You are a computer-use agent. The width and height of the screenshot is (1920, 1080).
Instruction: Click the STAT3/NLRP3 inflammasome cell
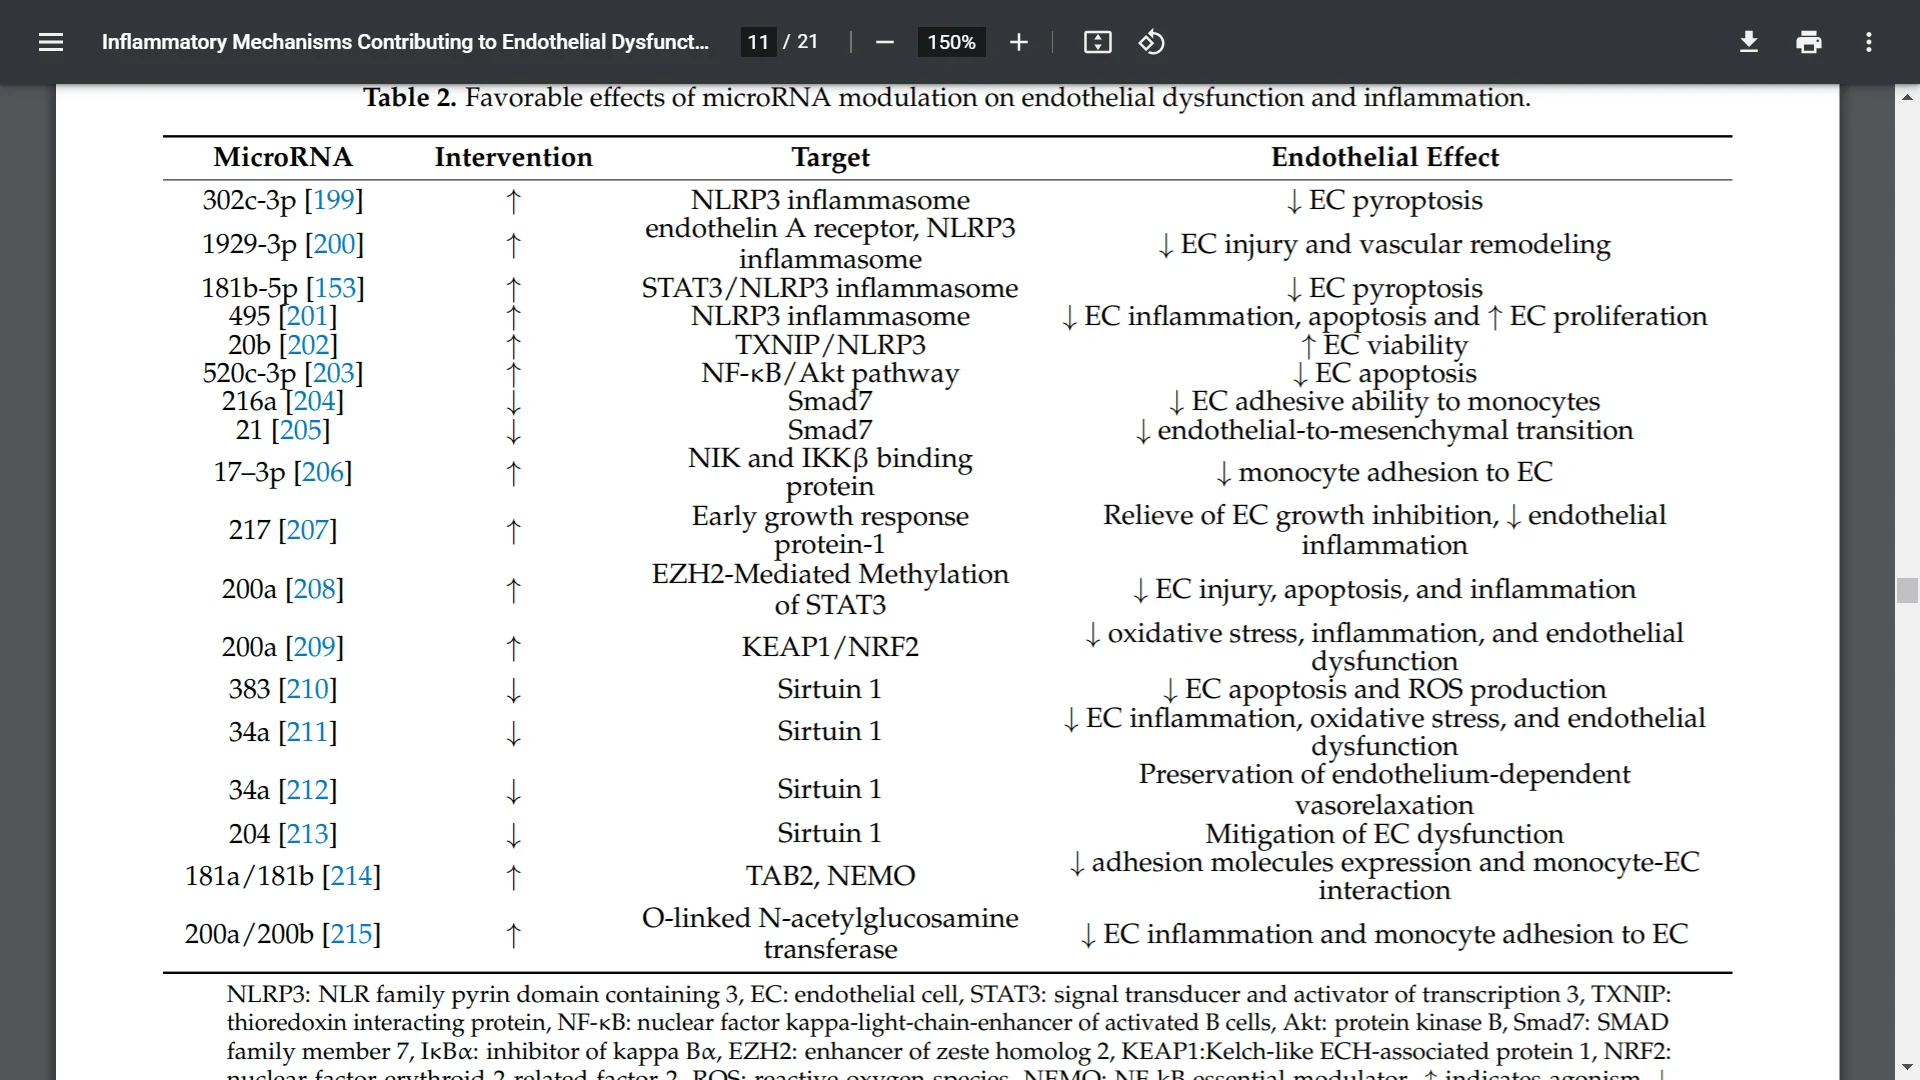(x=830, y=288)
